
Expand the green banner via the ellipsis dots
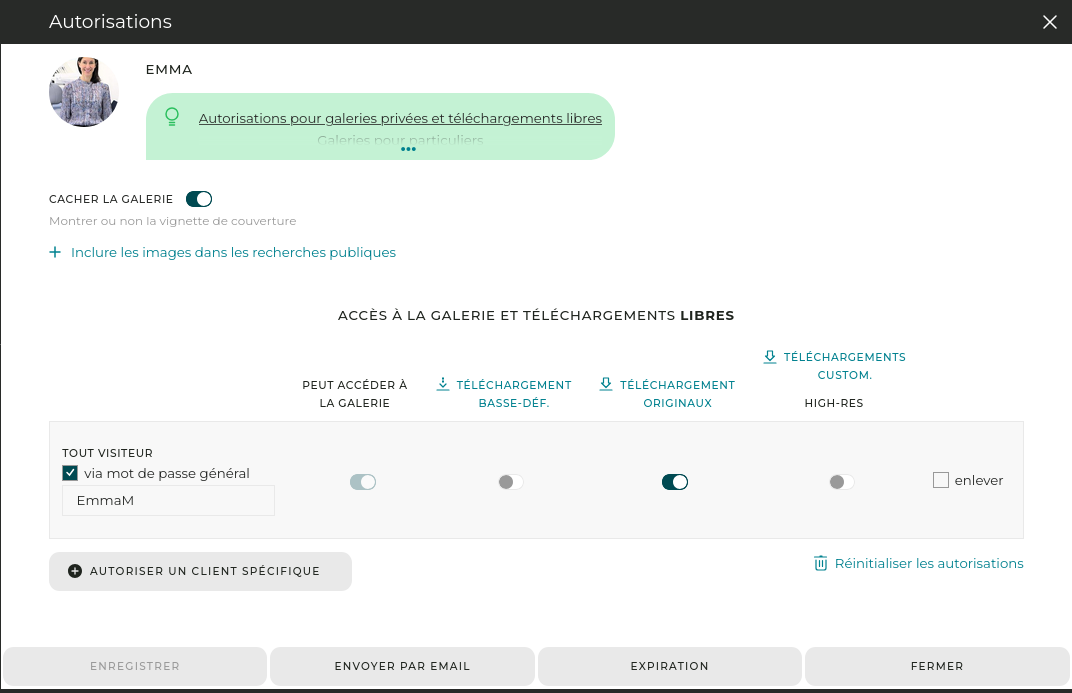(408, 149)
